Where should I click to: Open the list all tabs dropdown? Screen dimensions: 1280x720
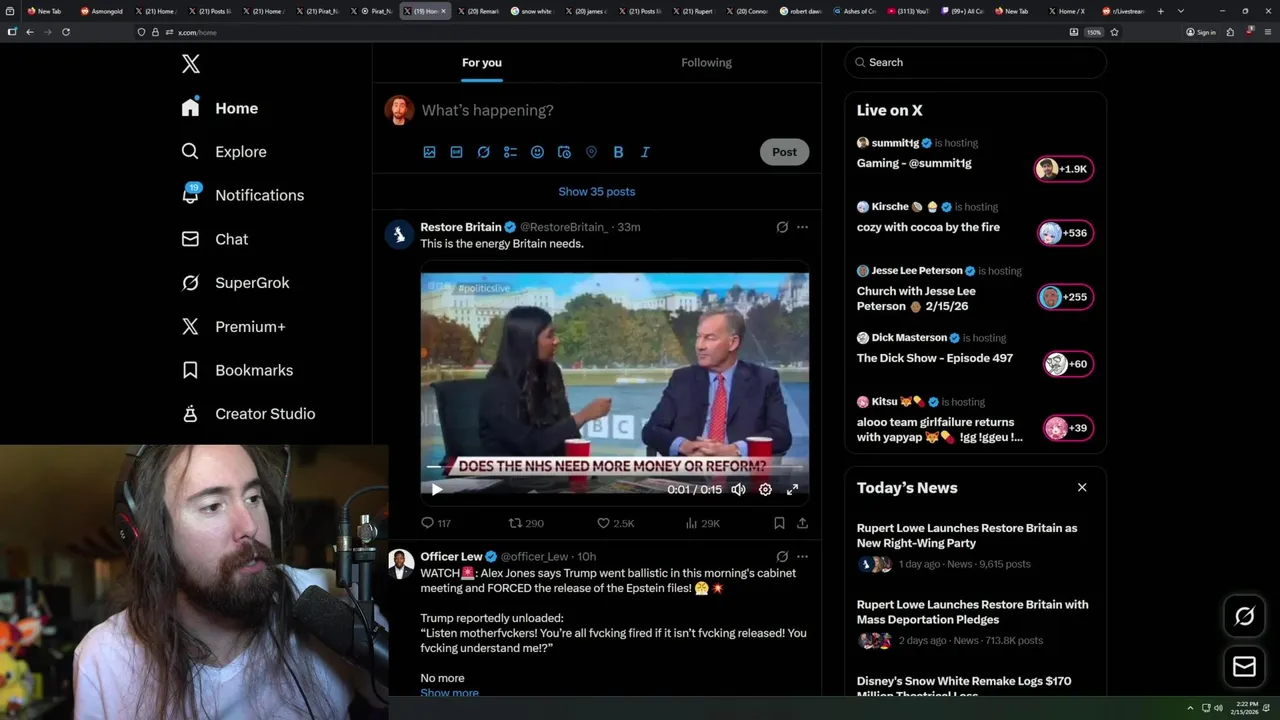1181,11
